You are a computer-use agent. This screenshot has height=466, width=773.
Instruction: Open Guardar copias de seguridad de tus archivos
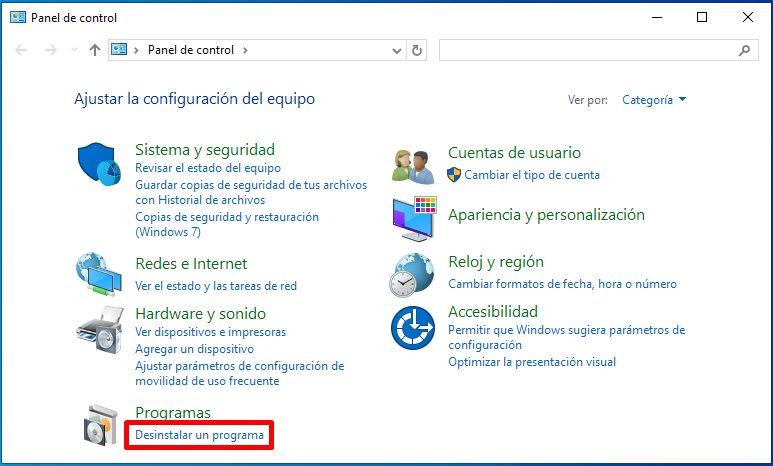tap(251, 192)
